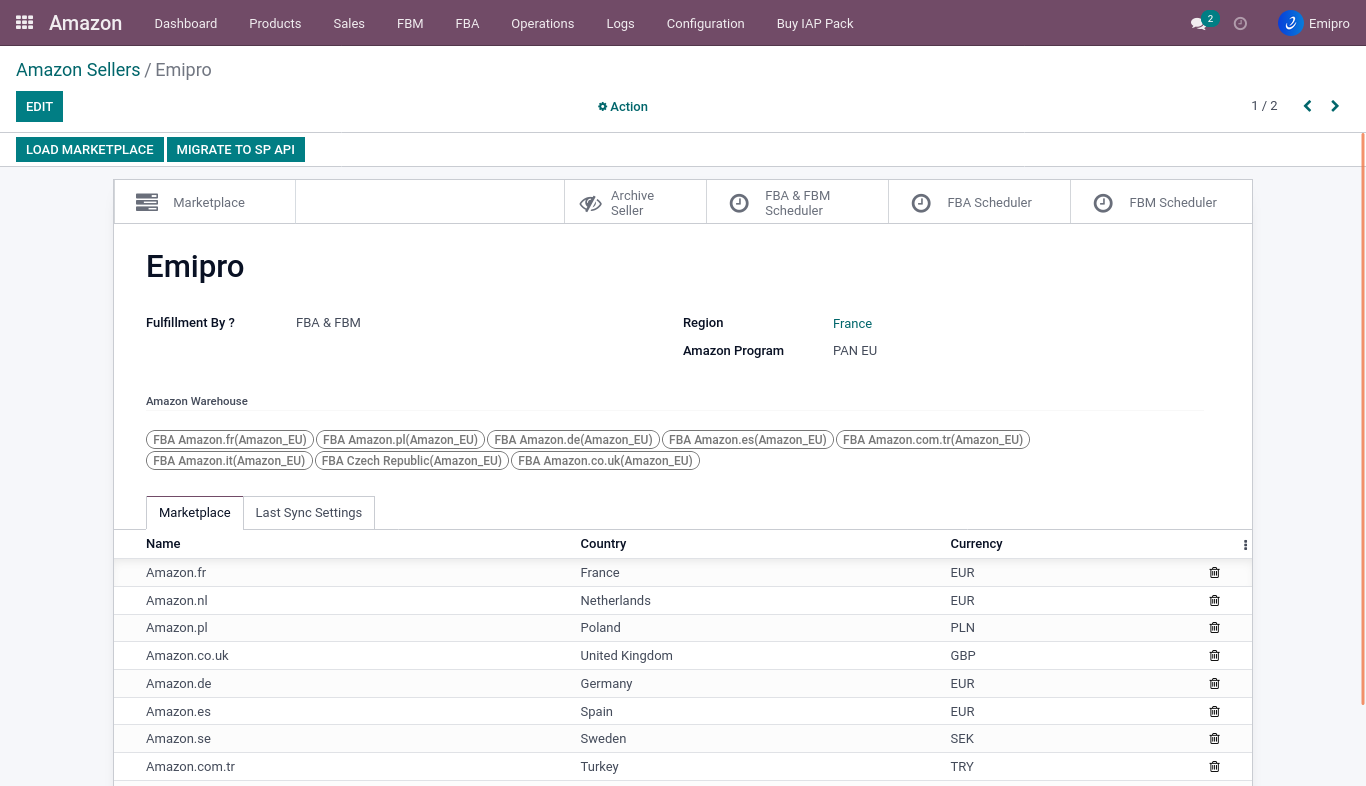Open the Products menu
The image size is (1366, 786).
coord(275,23)
